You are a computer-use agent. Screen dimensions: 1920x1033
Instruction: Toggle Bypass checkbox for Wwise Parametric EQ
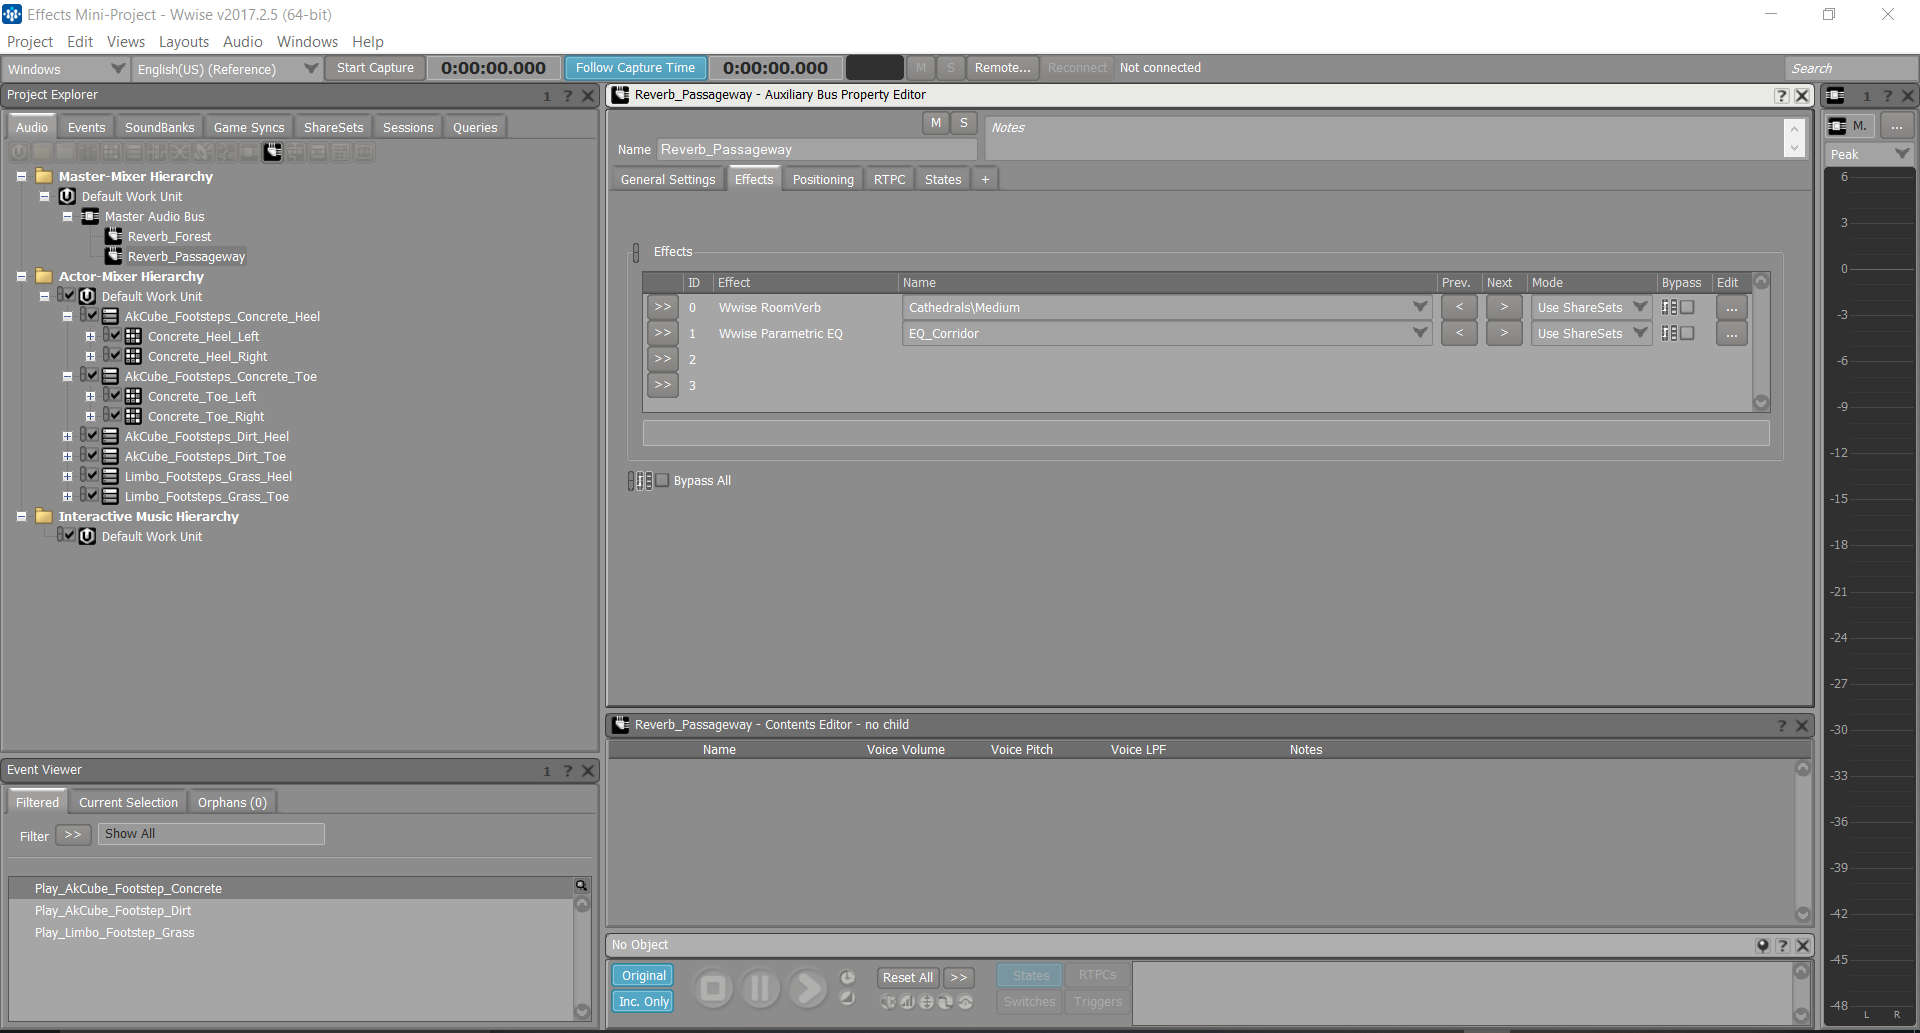click(x=1687, y=333)
